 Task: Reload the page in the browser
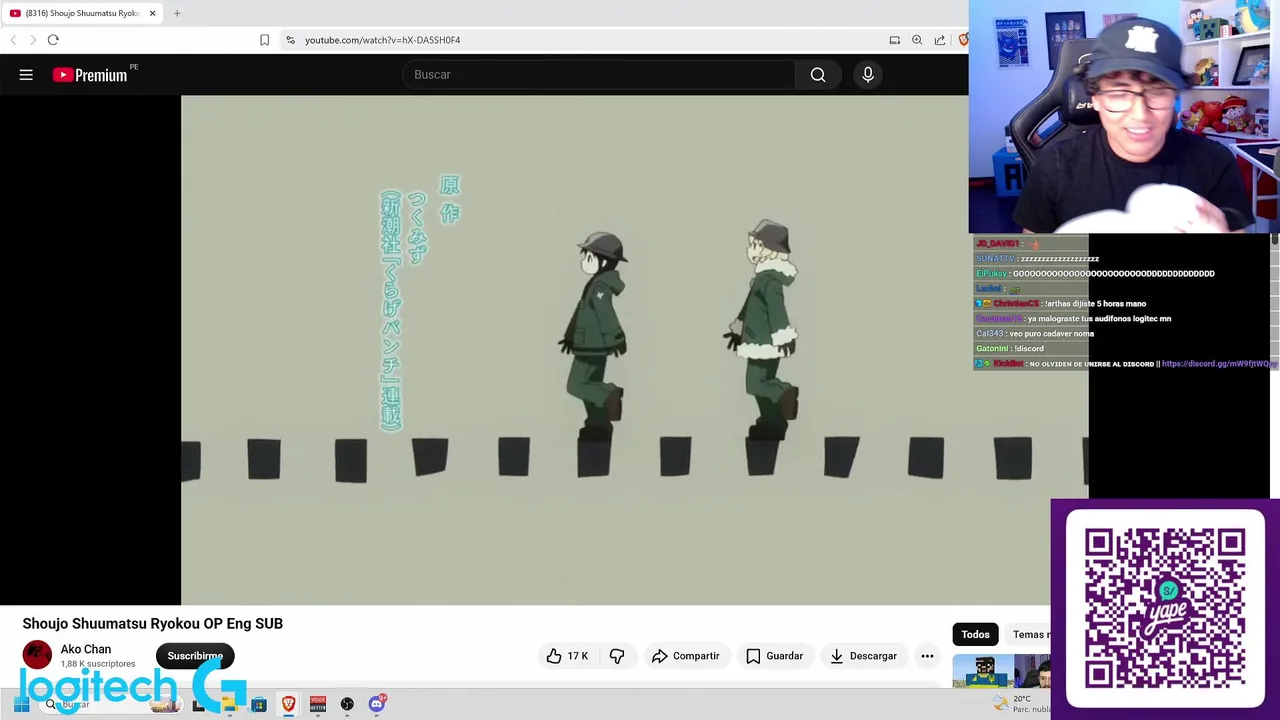[53, 40]
